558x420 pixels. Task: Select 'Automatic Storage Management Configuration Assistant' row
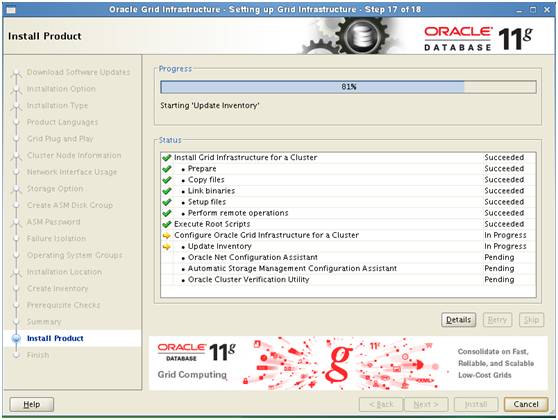point(348,268)
